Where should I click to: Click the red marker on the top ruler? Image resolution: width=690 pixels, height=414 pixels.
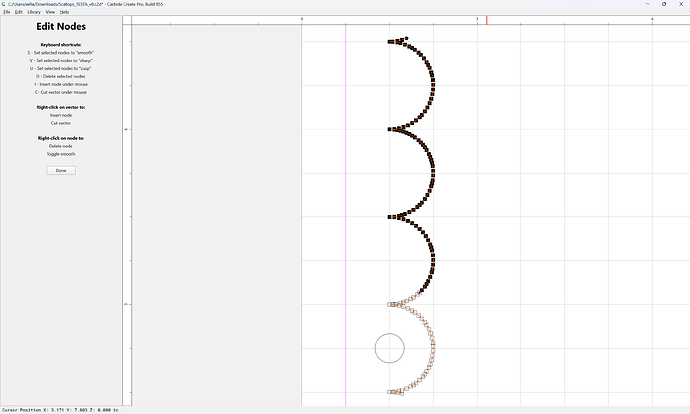point(487,20)
